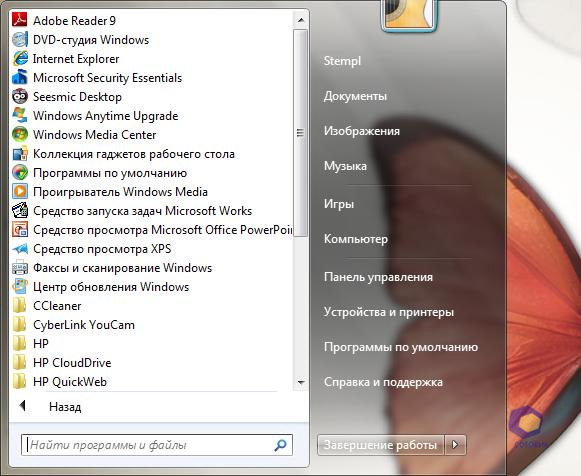This screenshot has width=581, height=476.
Task: Open Панель управления from the right pane
Action: point(378,277)
